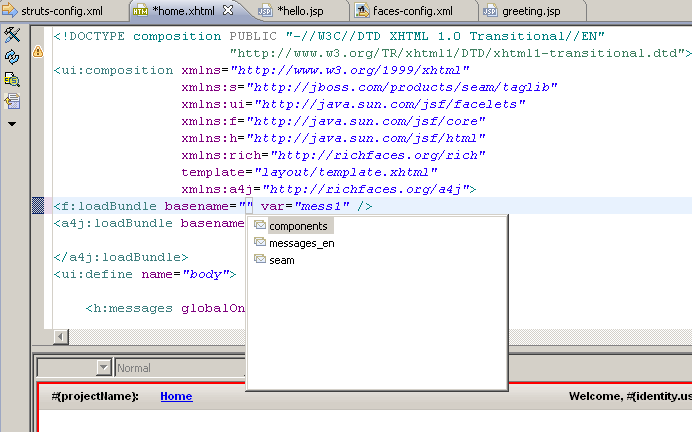Close the home.xhtml editor tab
692x432 pixels.
[227, 11]
